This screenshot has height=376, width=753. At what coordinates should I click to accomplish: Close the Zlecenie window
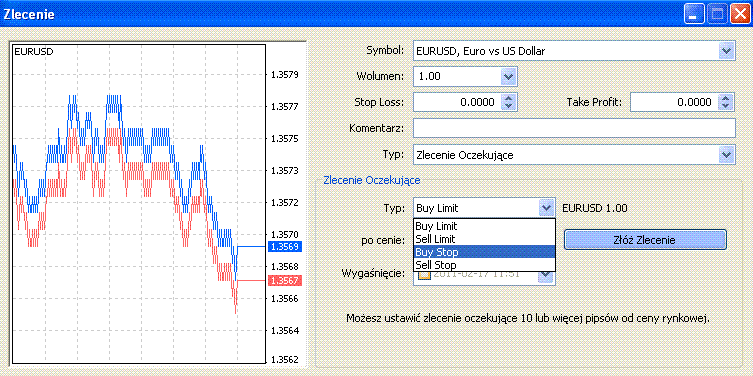point(740,14)
